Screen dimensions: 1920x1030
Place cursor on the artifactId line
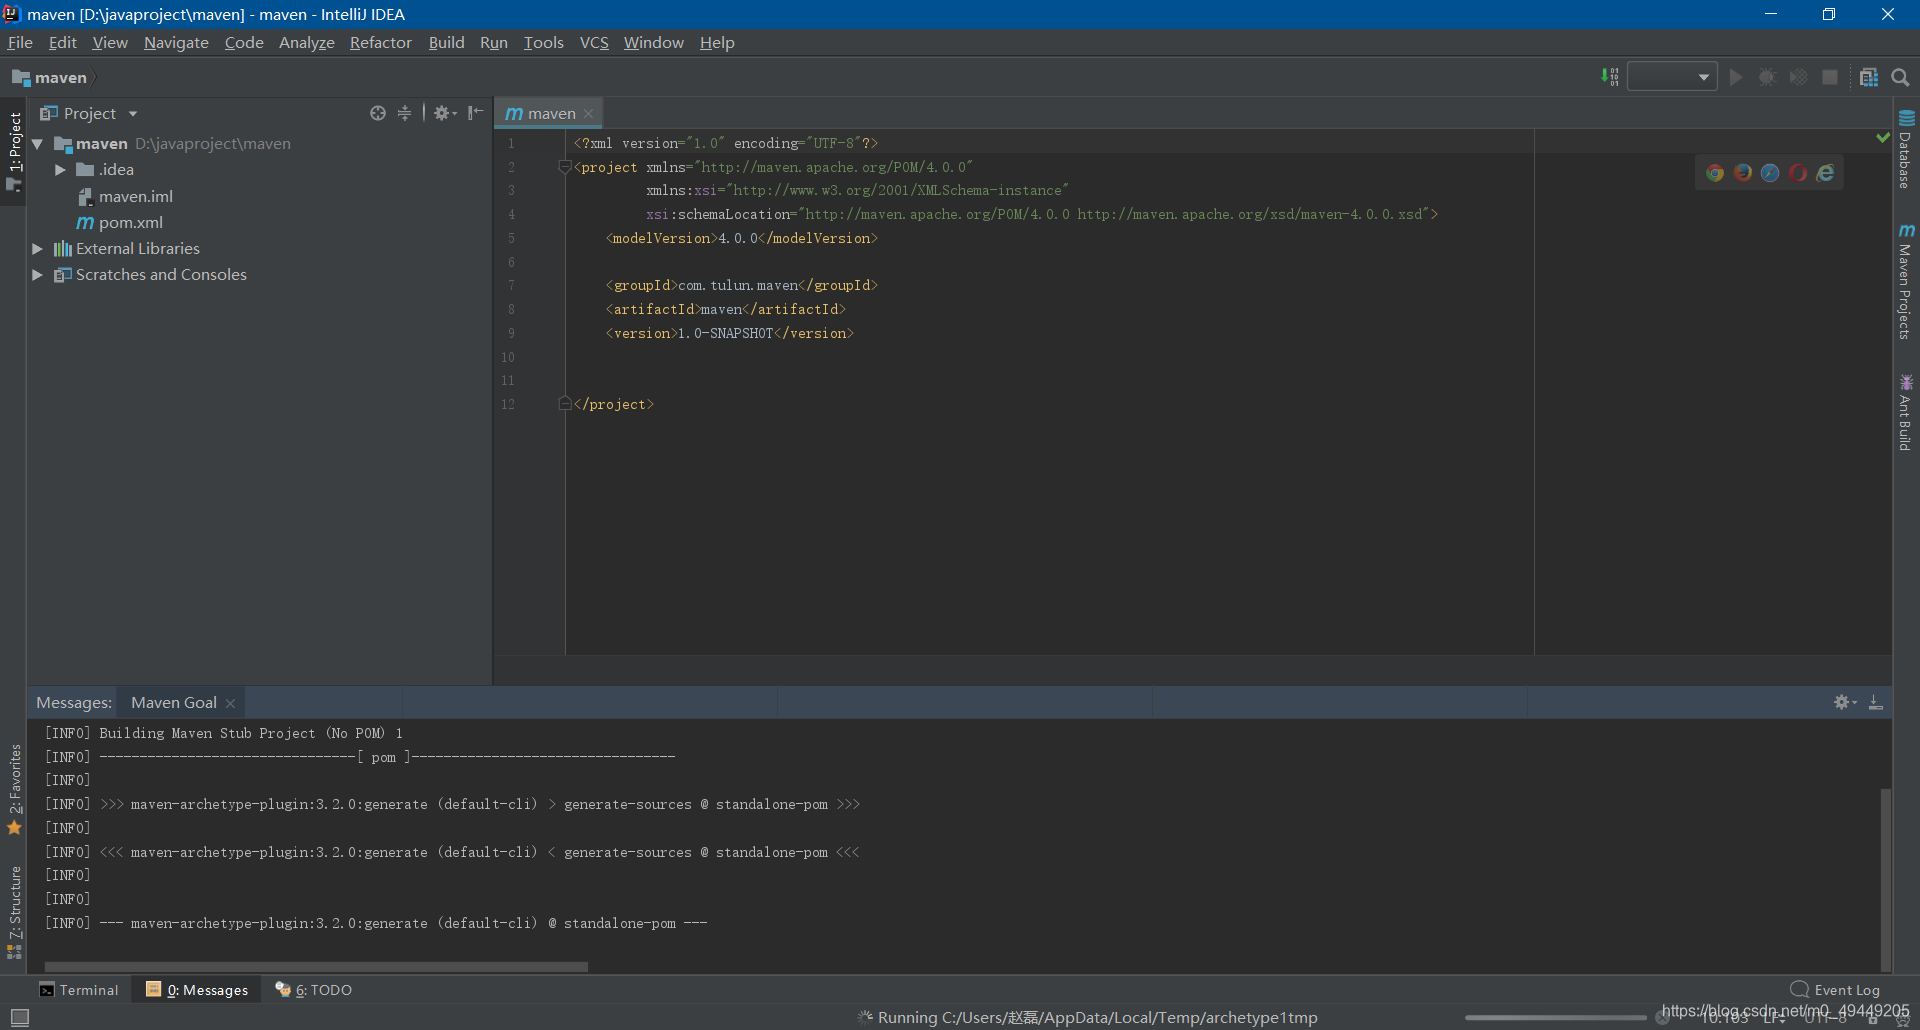click(725, 309)
